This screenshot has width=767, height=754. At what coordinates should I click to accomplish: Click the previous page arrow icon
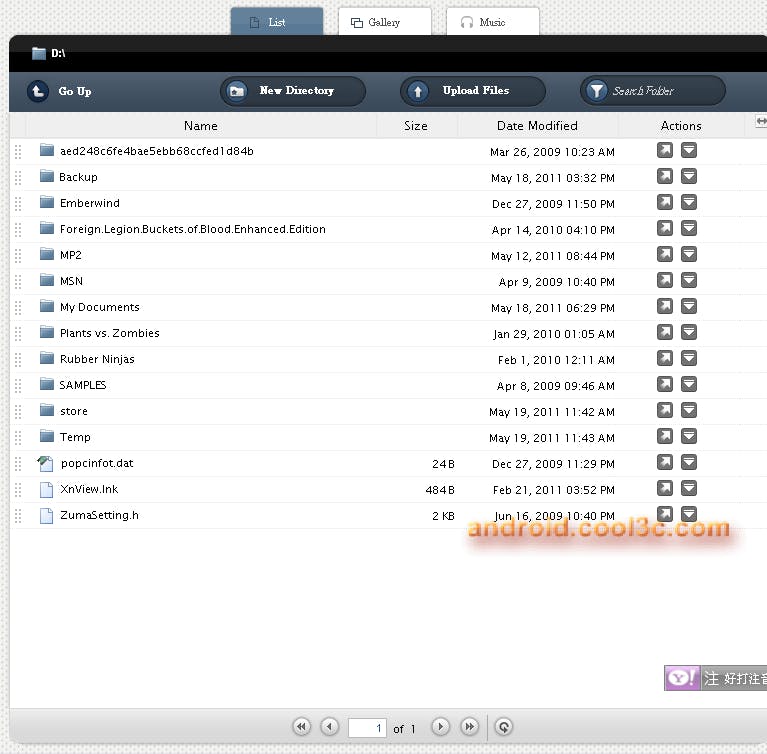(330, 727)
